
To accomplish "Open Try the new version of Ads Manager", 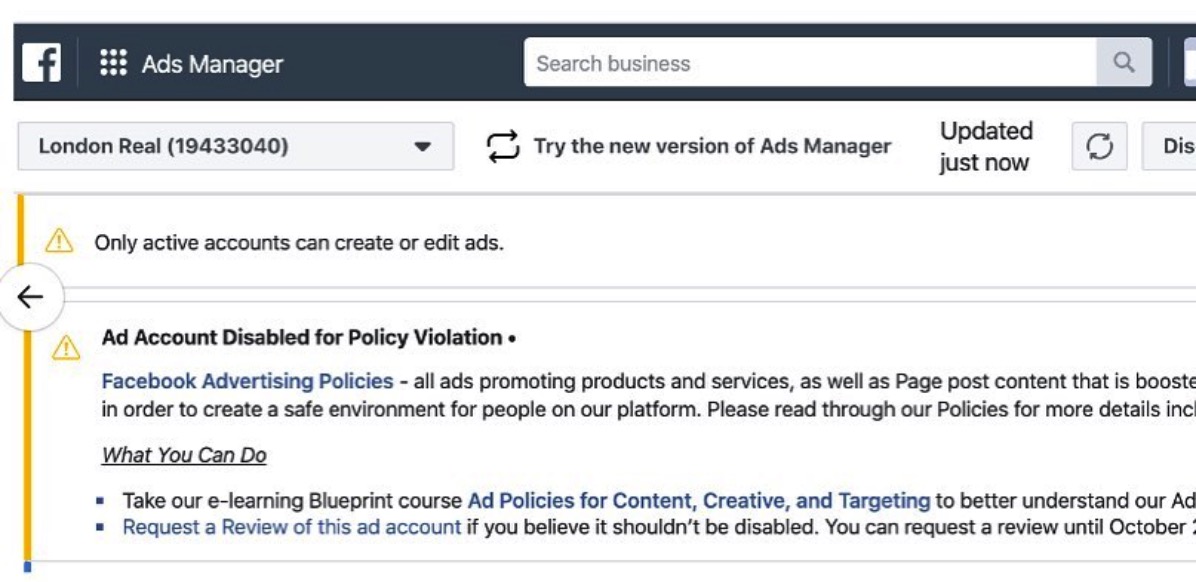I will 712,146.
